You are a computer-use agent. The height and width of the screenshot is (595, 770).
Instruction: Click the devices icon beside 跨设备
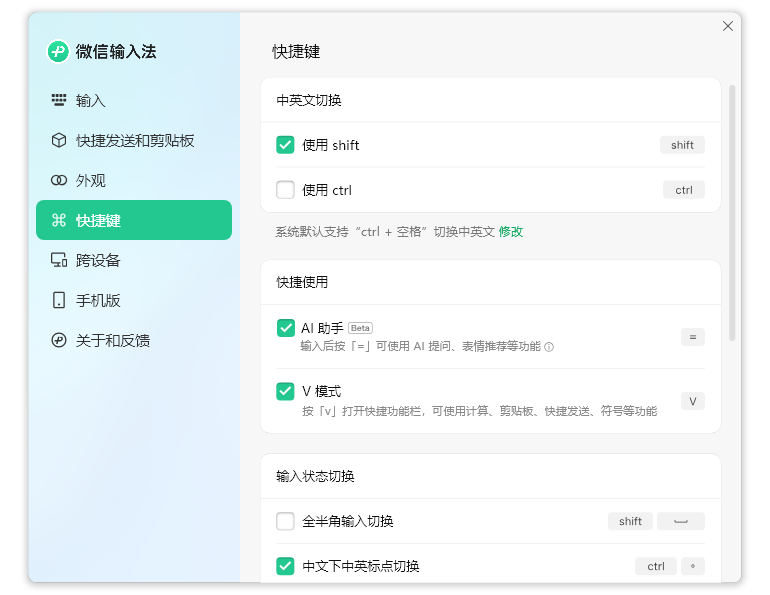tap(59, 260)
